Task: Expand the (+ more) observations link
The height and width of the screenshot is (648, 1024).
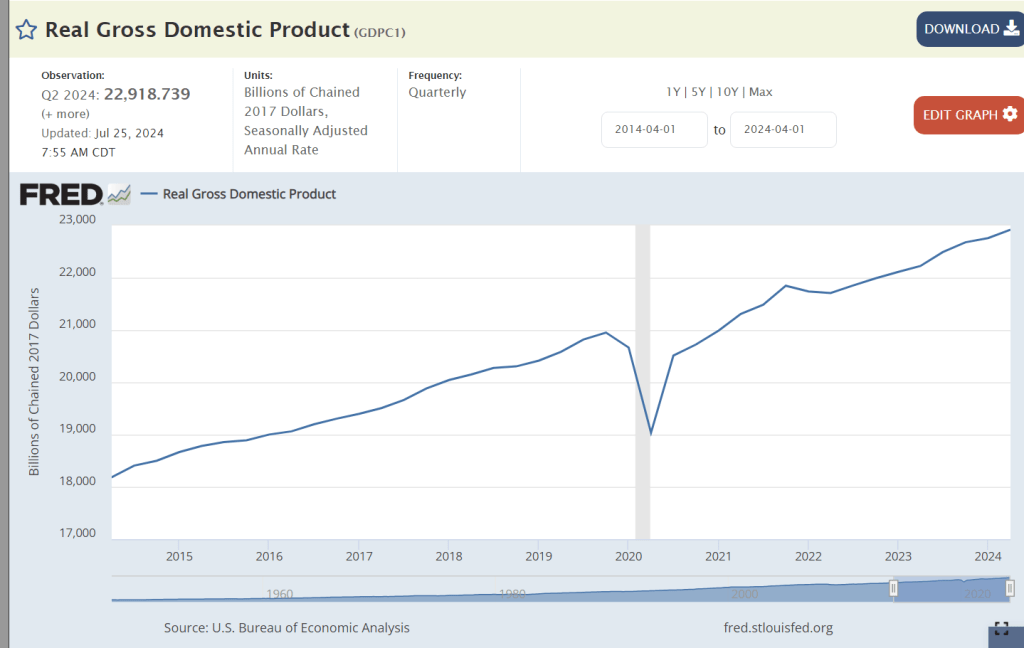Action: 65,114
